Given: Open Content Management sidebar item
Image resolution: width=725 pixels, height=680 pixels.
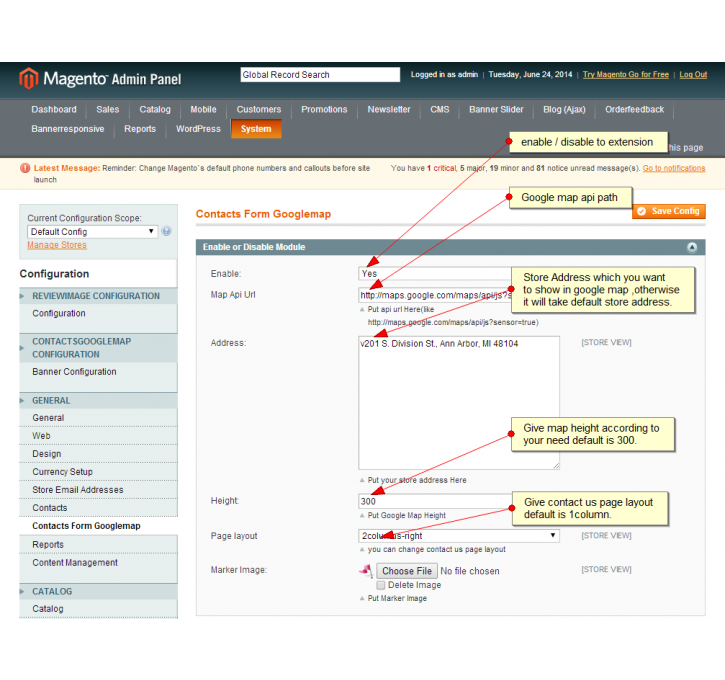Looking at the screenshot, I should click(x=75, y=563).
